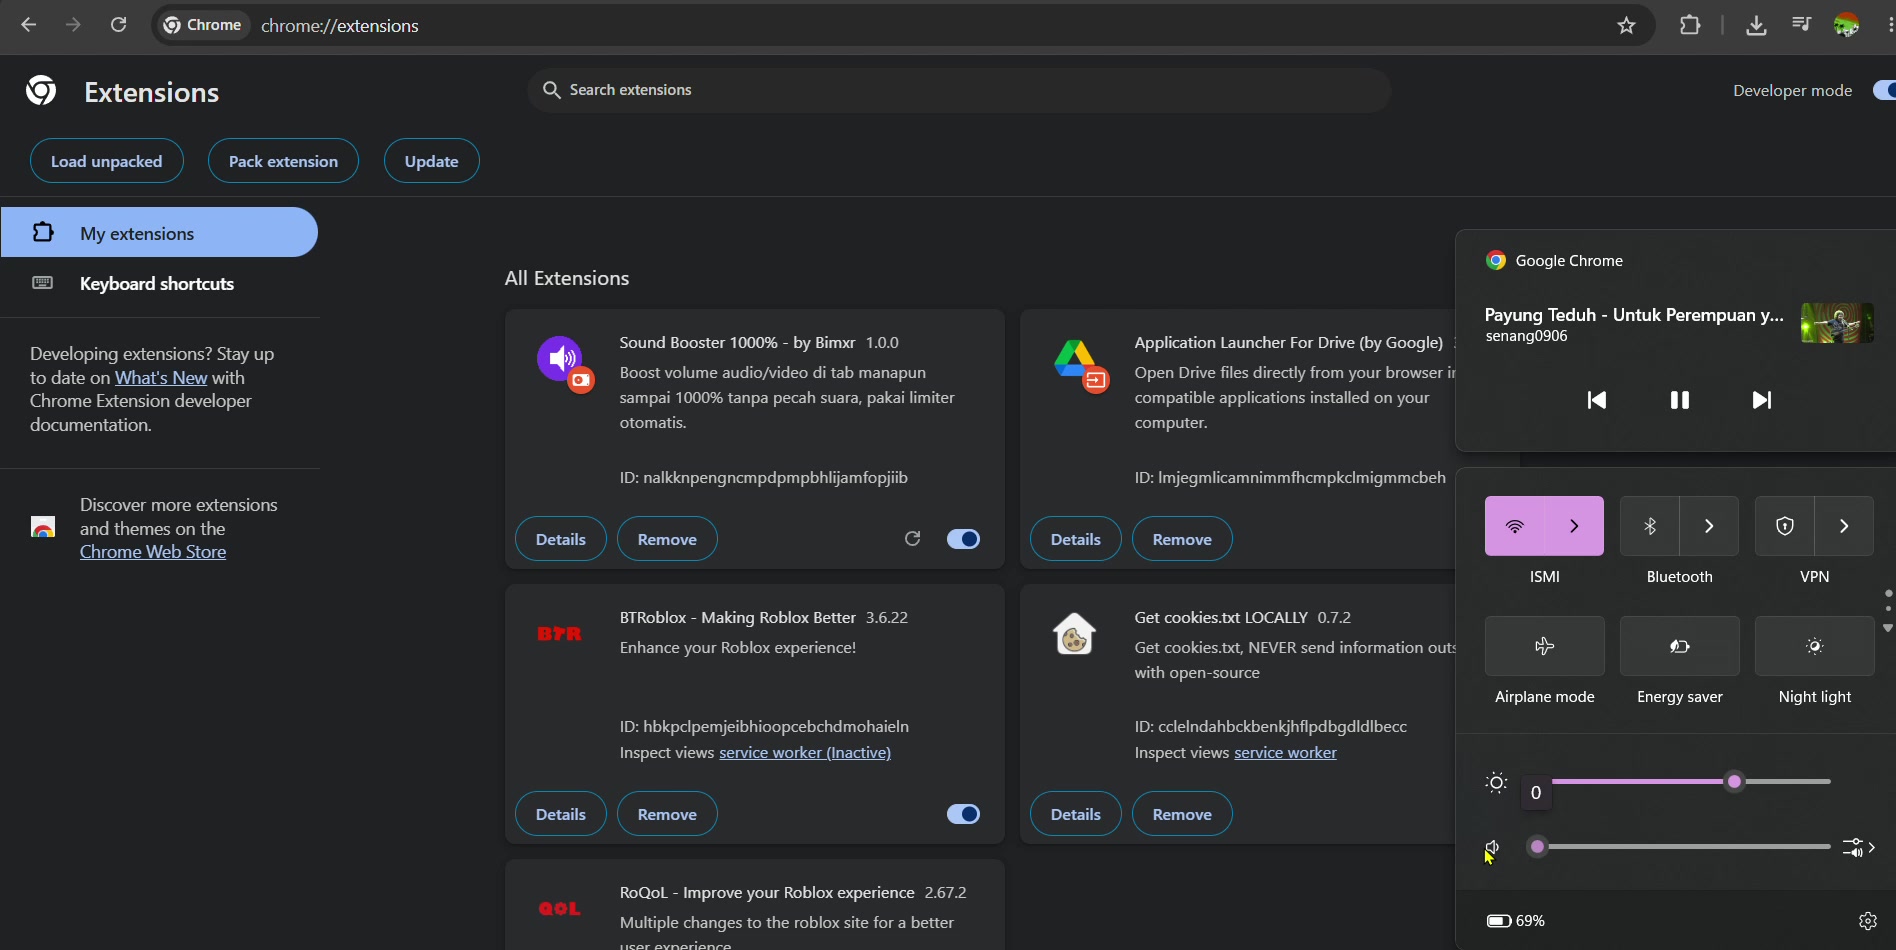
Task: Open Details for Sound Booster 1000%
Action: (x=561, y=539)
